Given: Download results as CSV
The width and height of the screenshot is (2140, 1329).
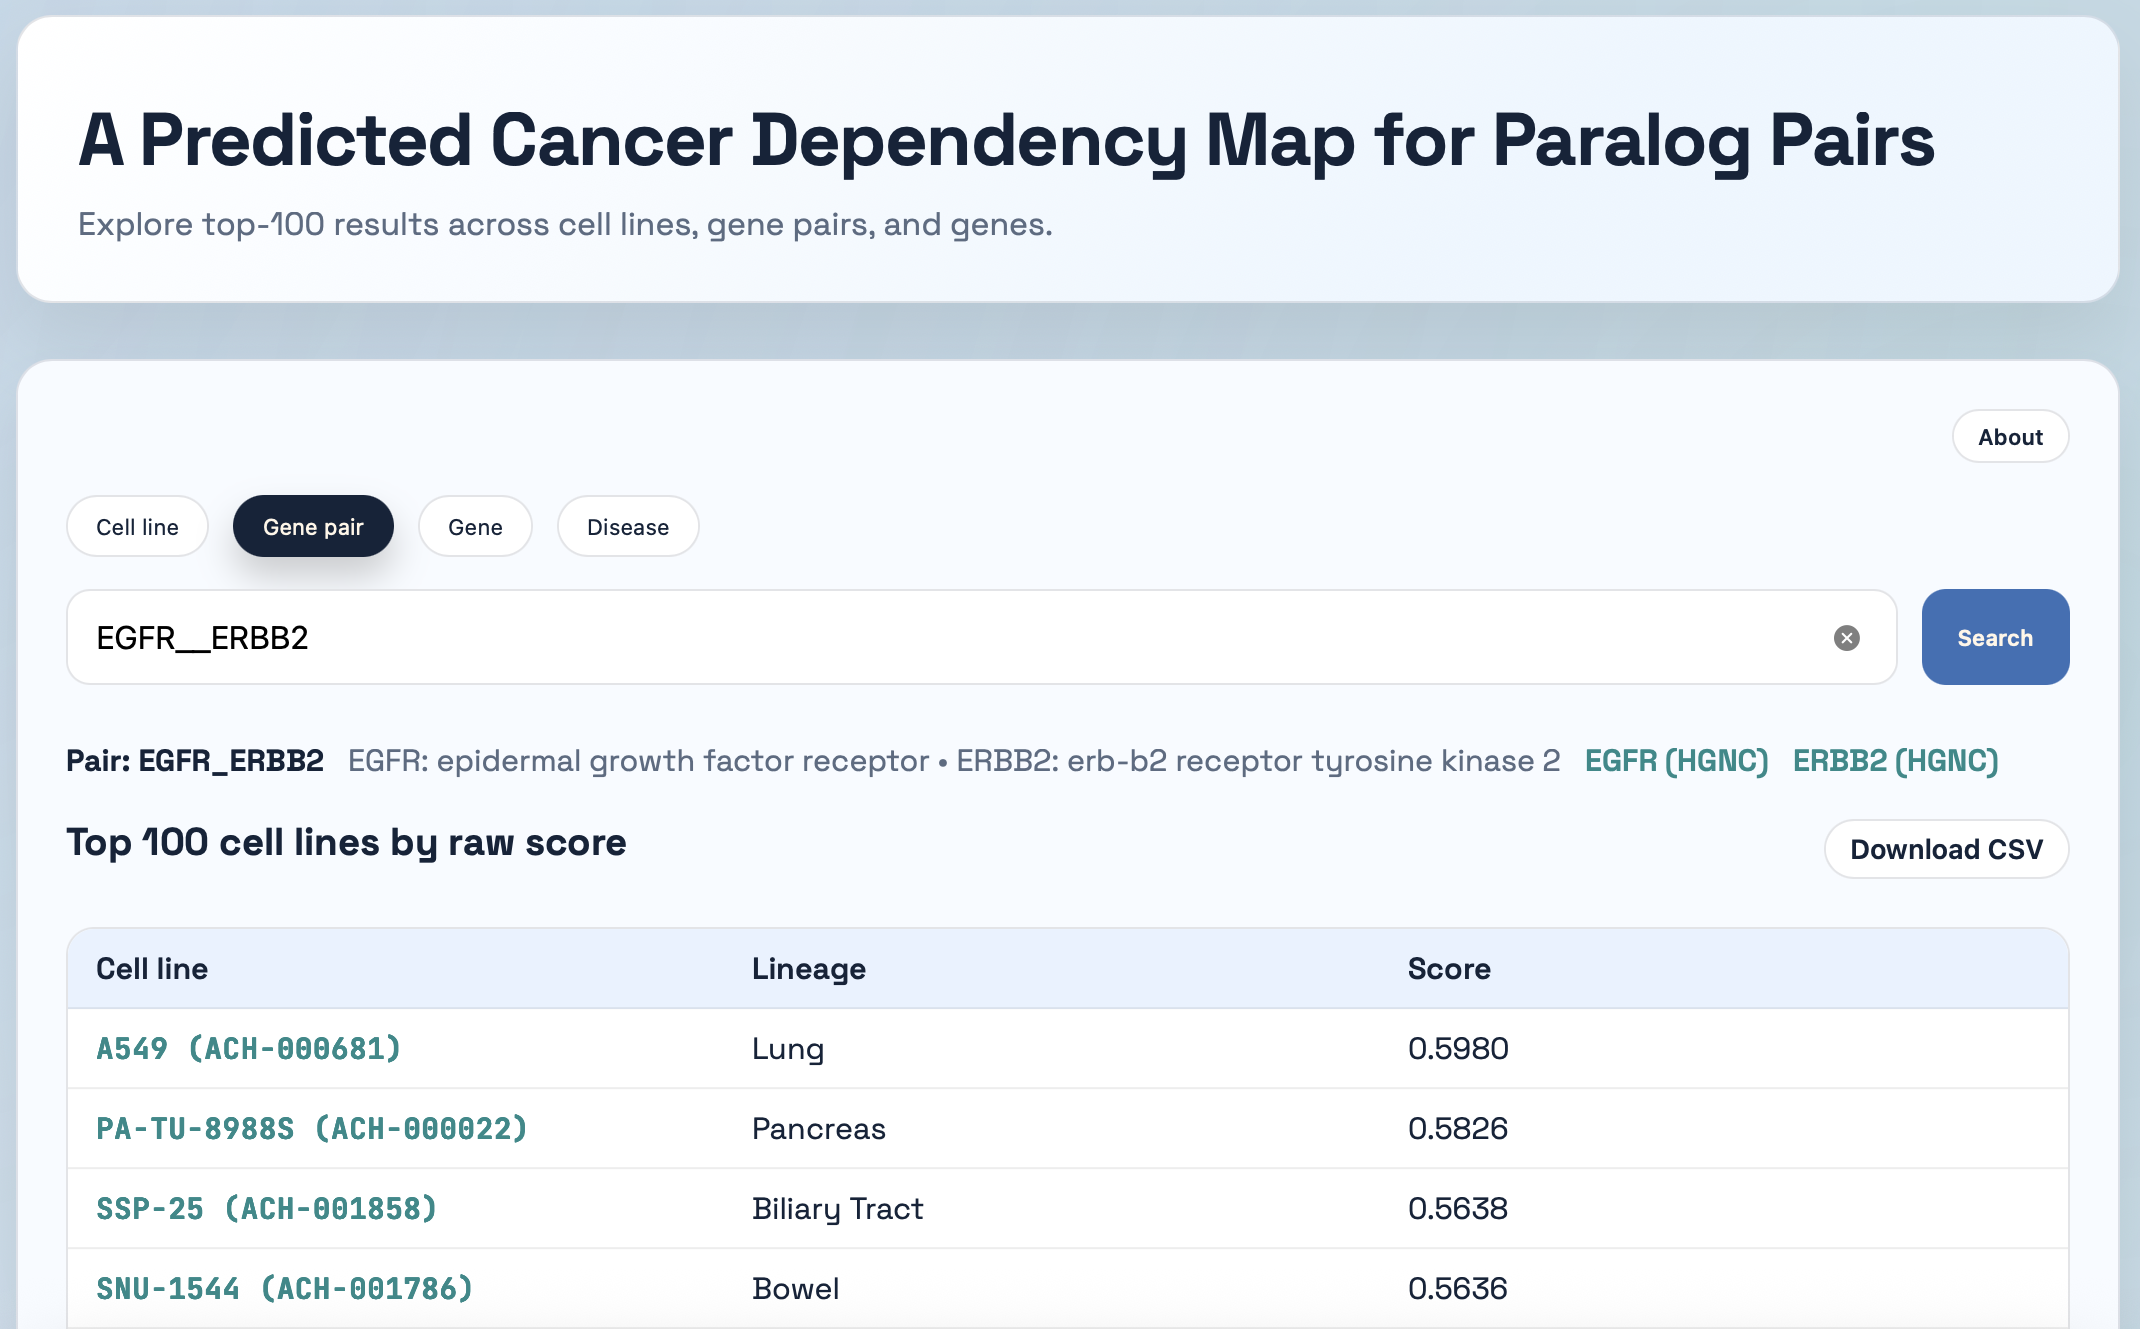Looking at the screenshot, I should pyautogui.click(x=1946, y=849).
